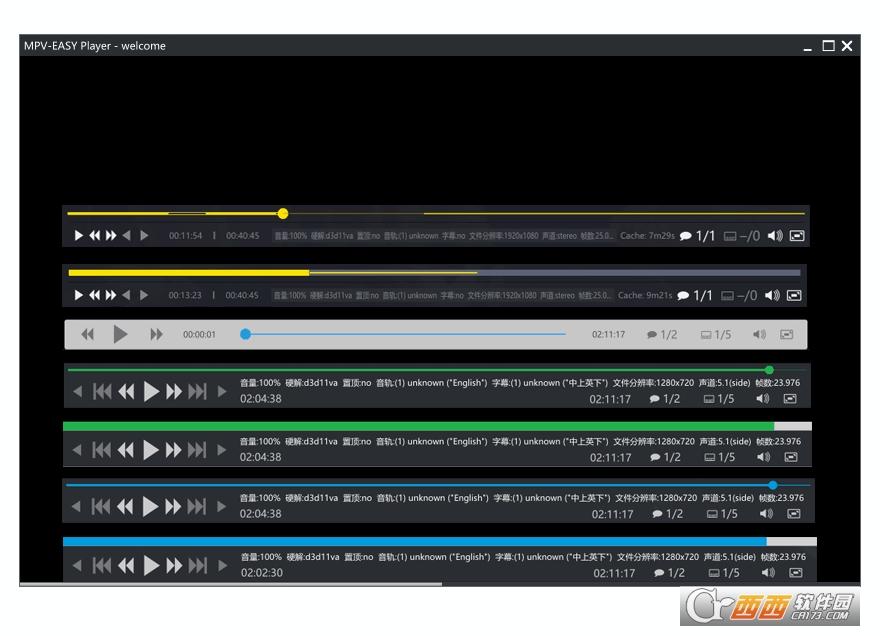Toggle fullscreen in the light gray bar
Viewport: 880px width, 636px height.
787,335
